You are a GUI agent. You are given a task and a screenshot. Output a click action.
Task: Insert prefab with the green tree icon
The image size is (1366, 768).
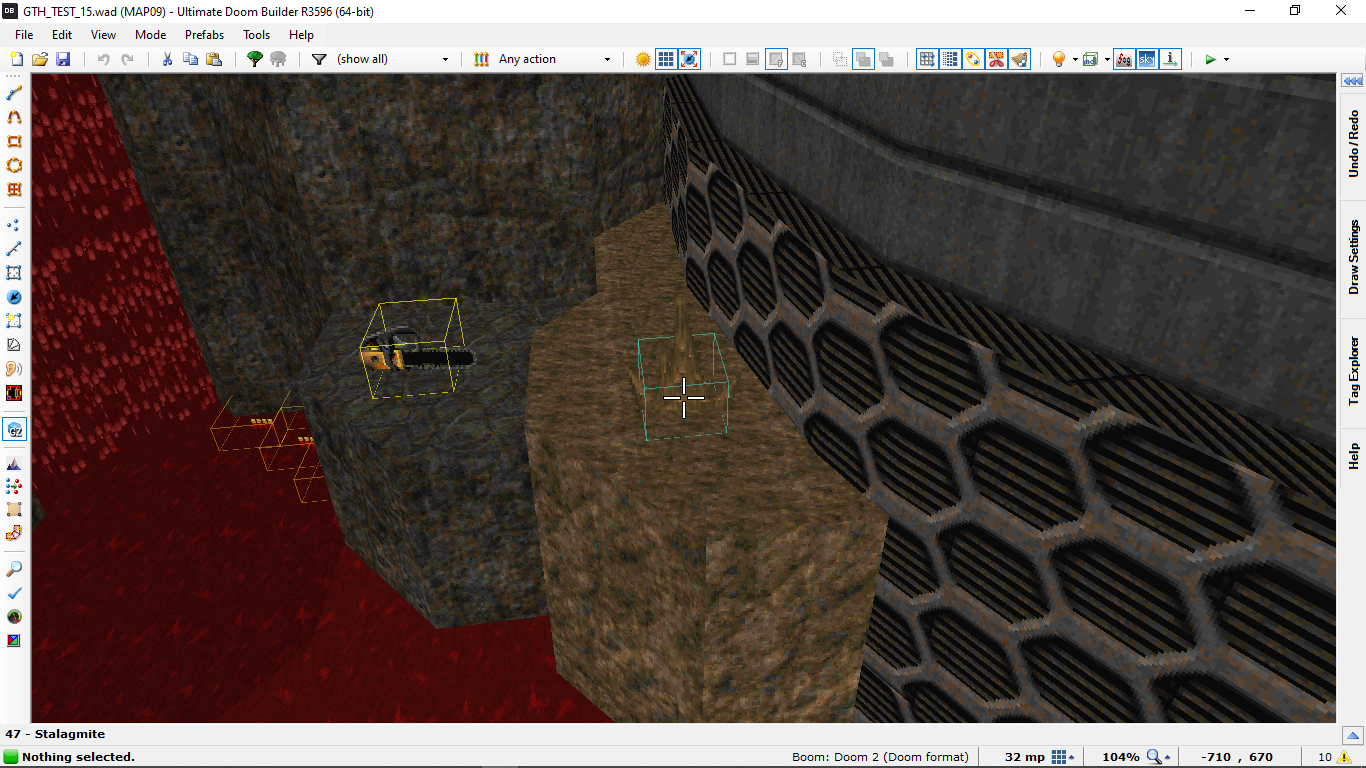[254, 59]
